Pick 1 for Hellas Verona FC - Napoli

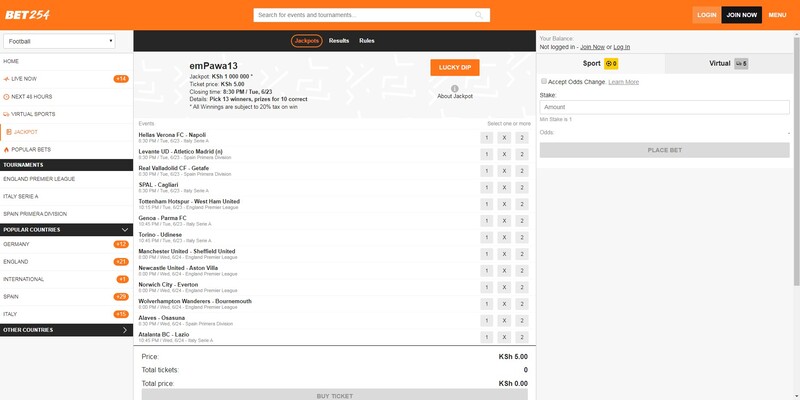(x=487, y=138)
